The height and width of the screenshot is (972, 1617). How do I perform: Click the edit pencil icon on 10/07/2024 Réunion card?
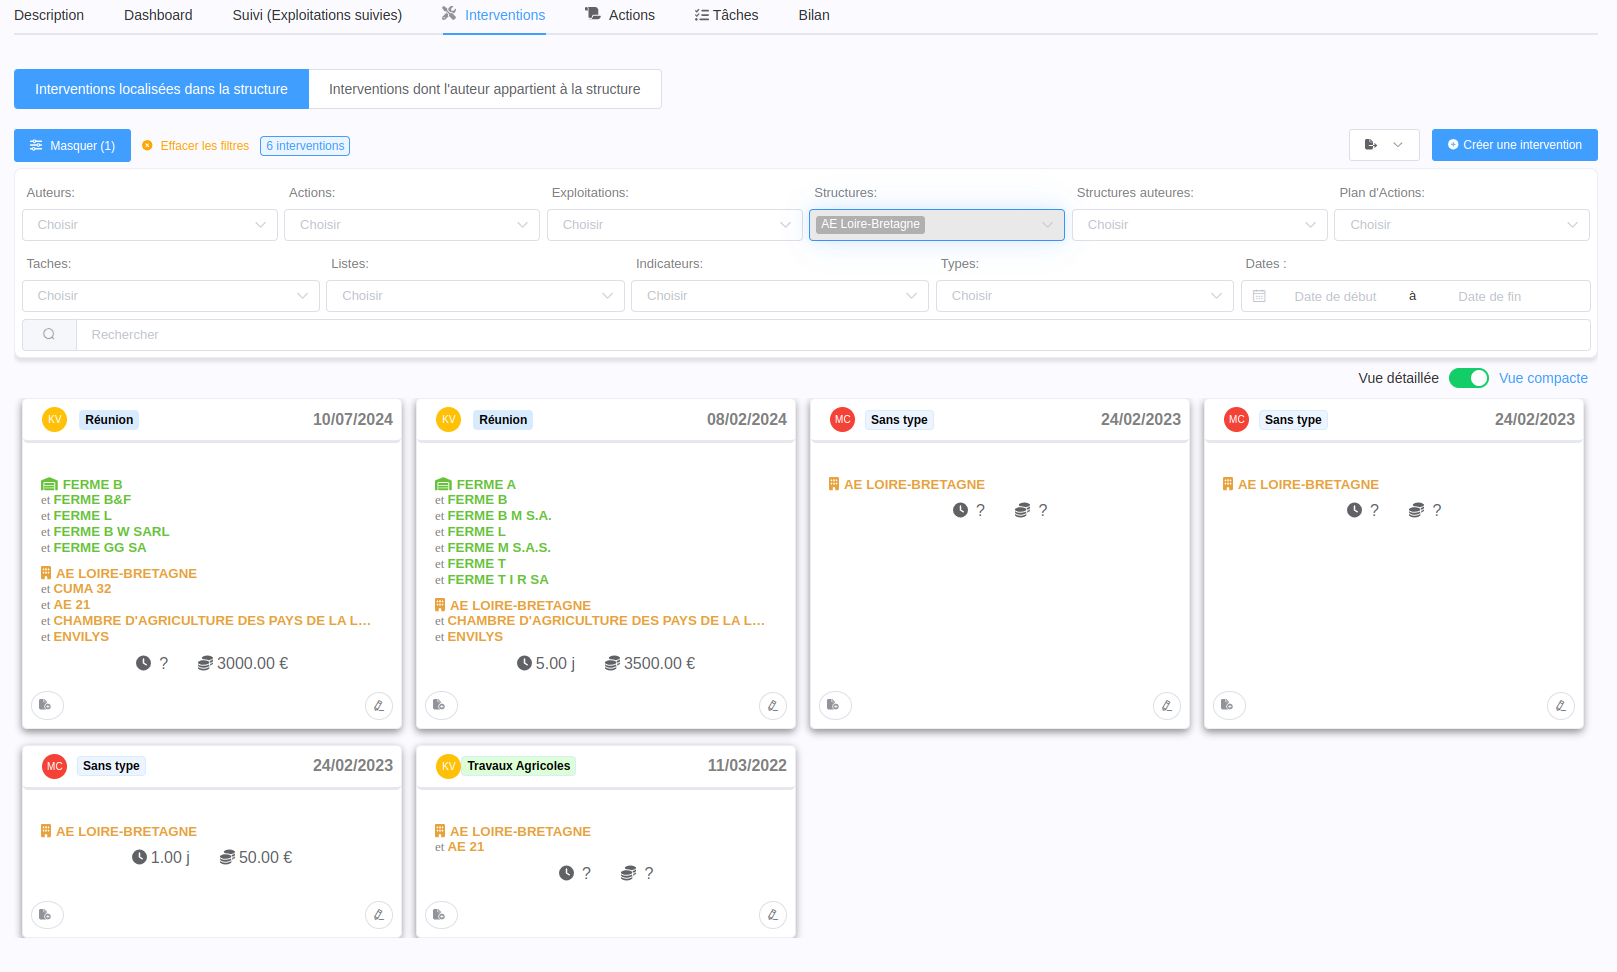[x=378, y=705]
